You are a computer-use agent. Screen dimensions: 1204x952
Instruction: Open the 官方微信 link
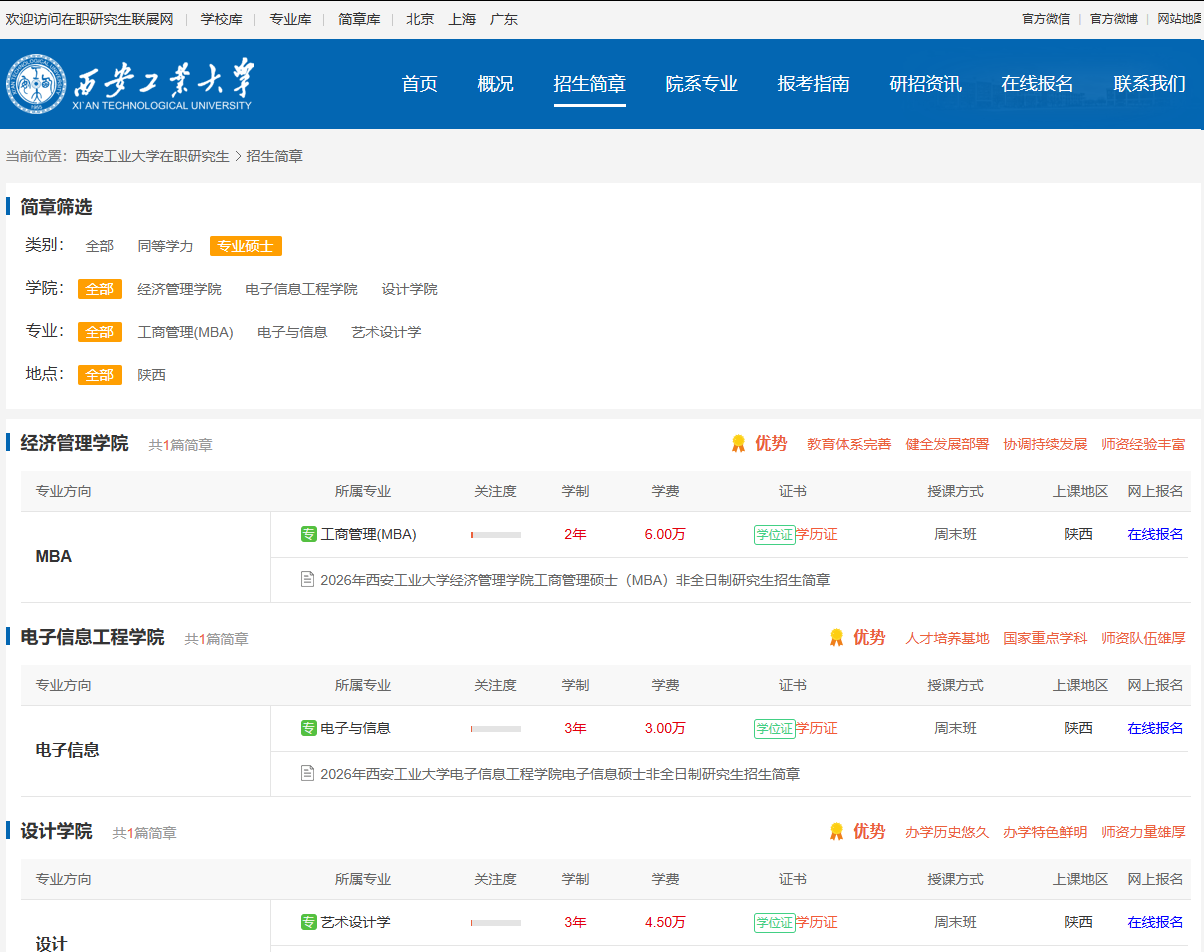(1046, 19)
